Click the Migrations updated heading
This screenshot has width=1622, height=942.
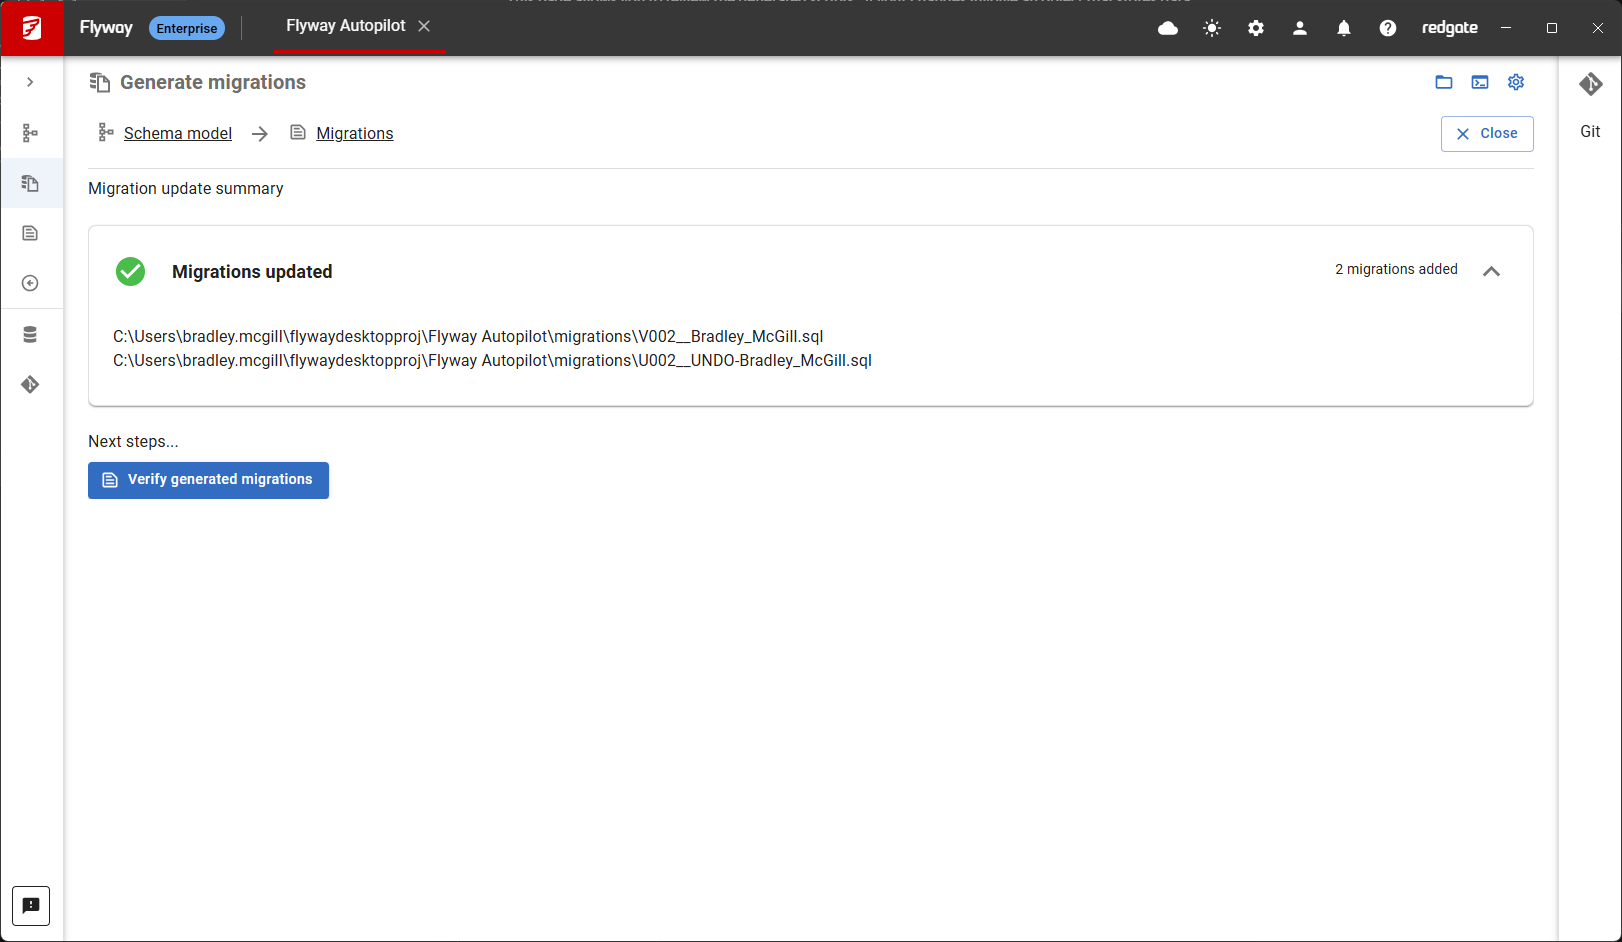252,272
